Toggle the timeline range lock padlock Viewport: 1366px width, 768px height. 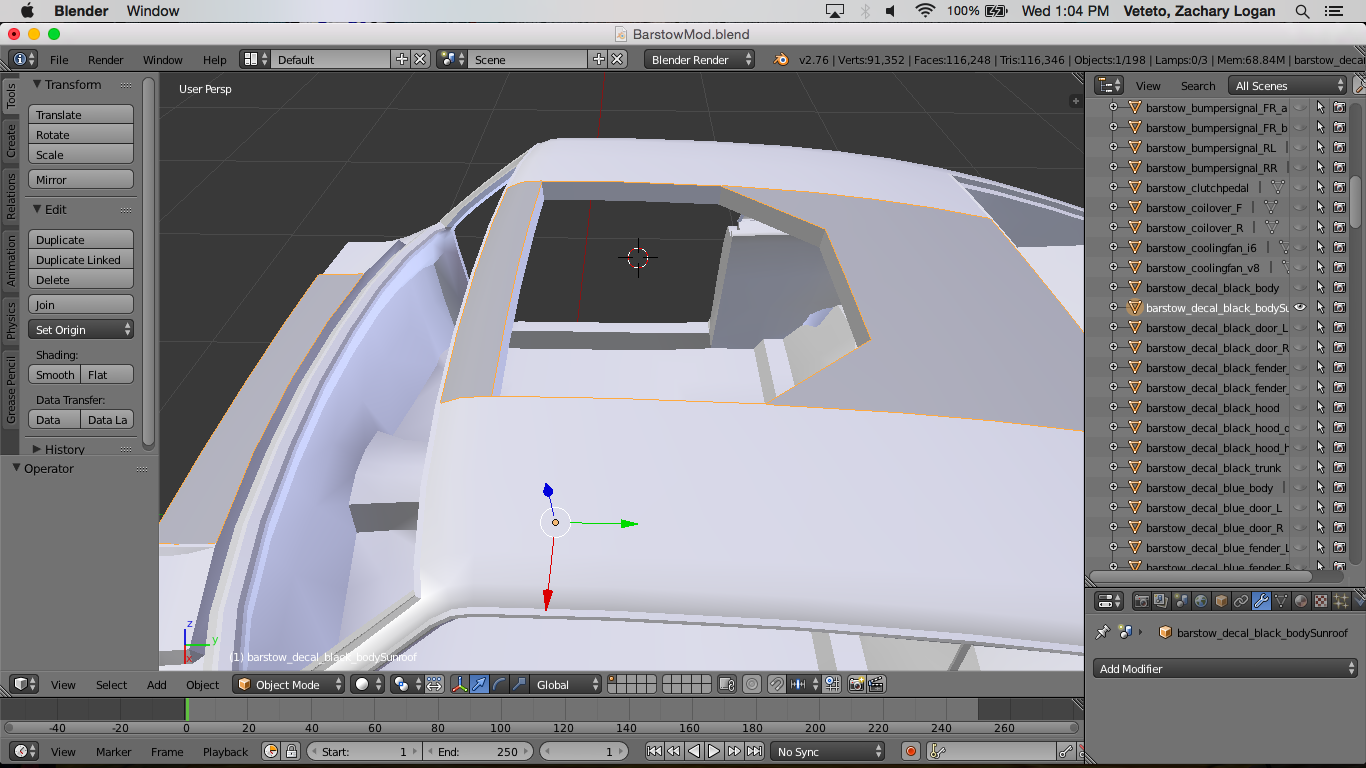291,751
